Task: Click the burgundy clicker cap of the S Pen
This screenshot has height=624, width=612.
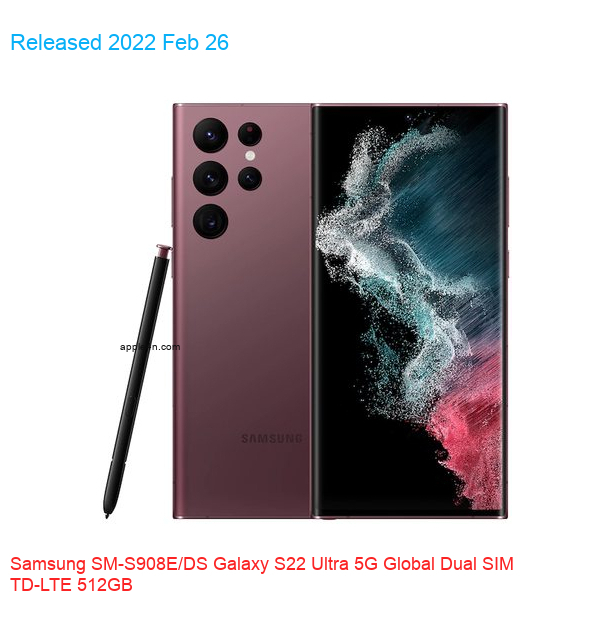Action: (164, 251)
